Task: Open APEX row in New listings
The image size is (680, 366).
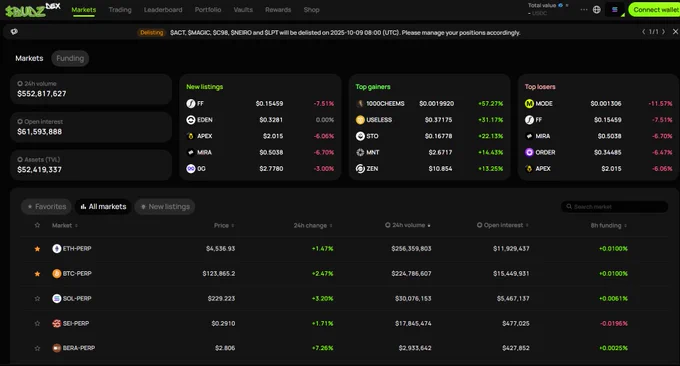Action: coord(260,136)
